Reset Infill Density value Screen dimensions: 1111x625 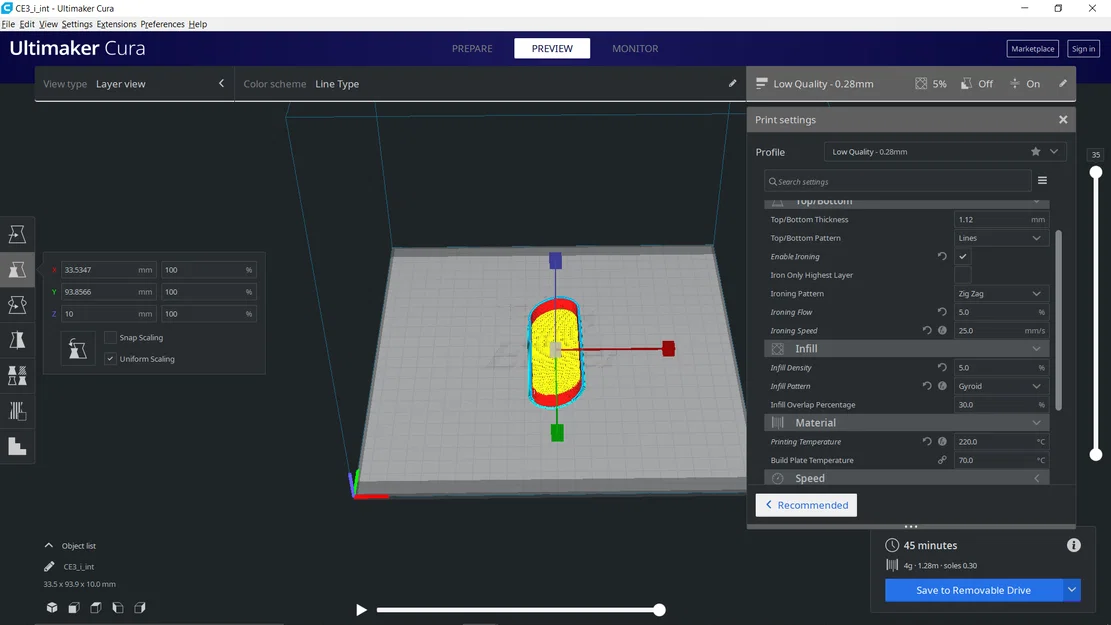[942, 367]
